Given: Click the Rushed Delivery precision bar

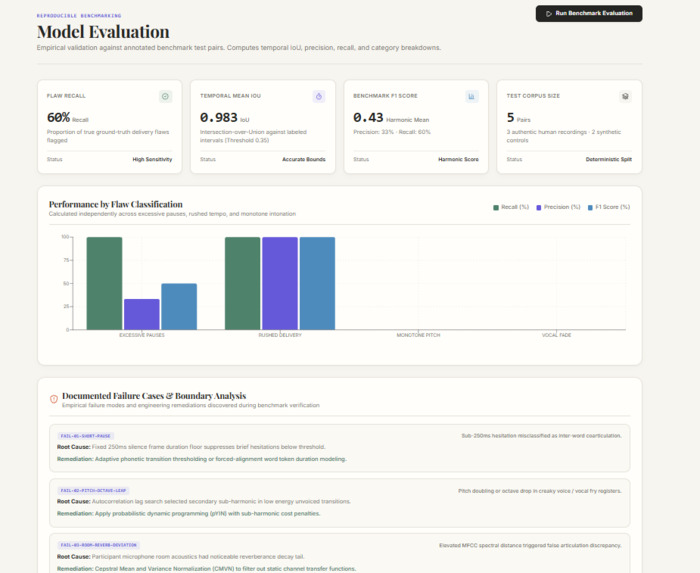Looking at the screenshot, I should (x=280, y=283).
